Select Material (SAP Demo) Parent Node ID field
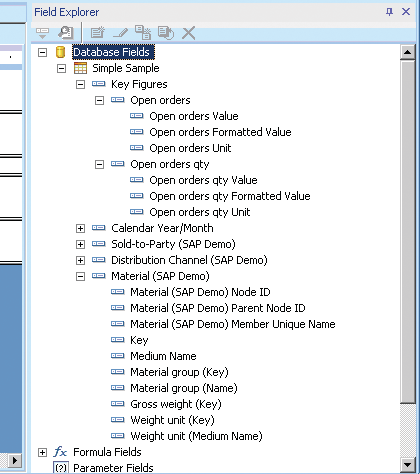The height and width of the screenshot is (474, 420). (x=218, y=308)
